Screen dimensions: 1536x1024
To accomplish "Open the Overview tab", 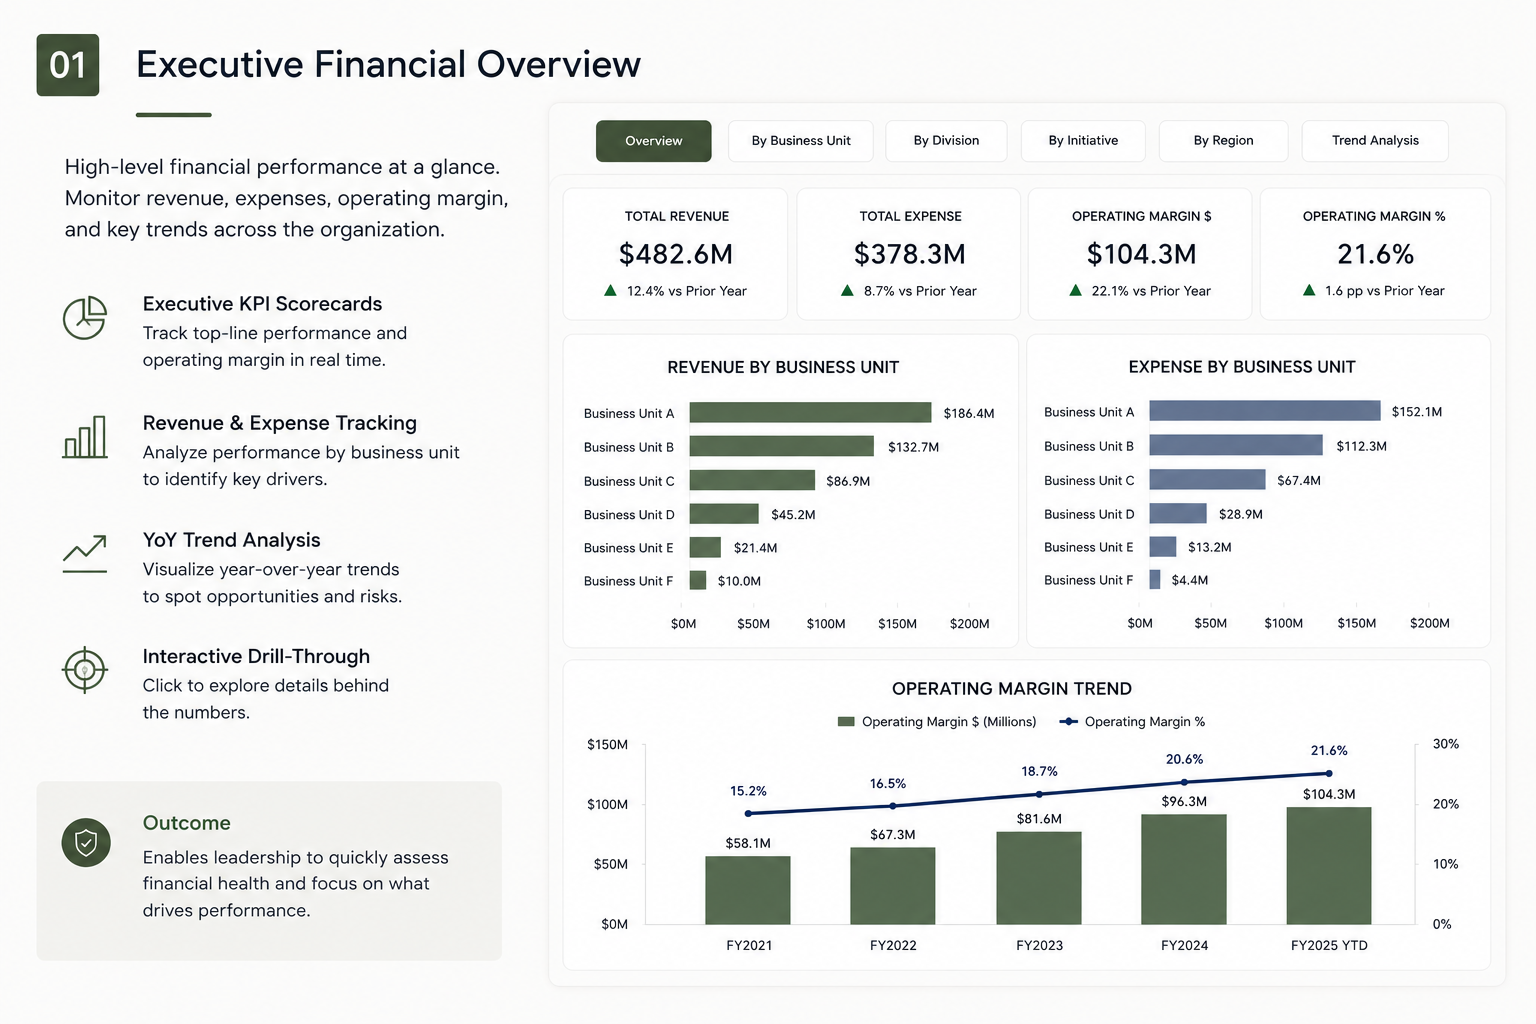I will (x=654, y=141).
